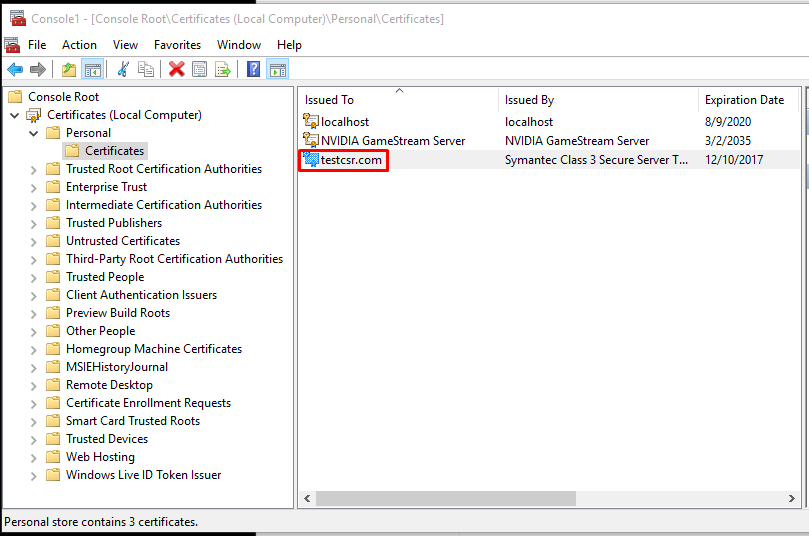The height and width of the screenshot is (536, 809).
Task: Expand the Trusted Publishers node
Action: pos(34,224)
